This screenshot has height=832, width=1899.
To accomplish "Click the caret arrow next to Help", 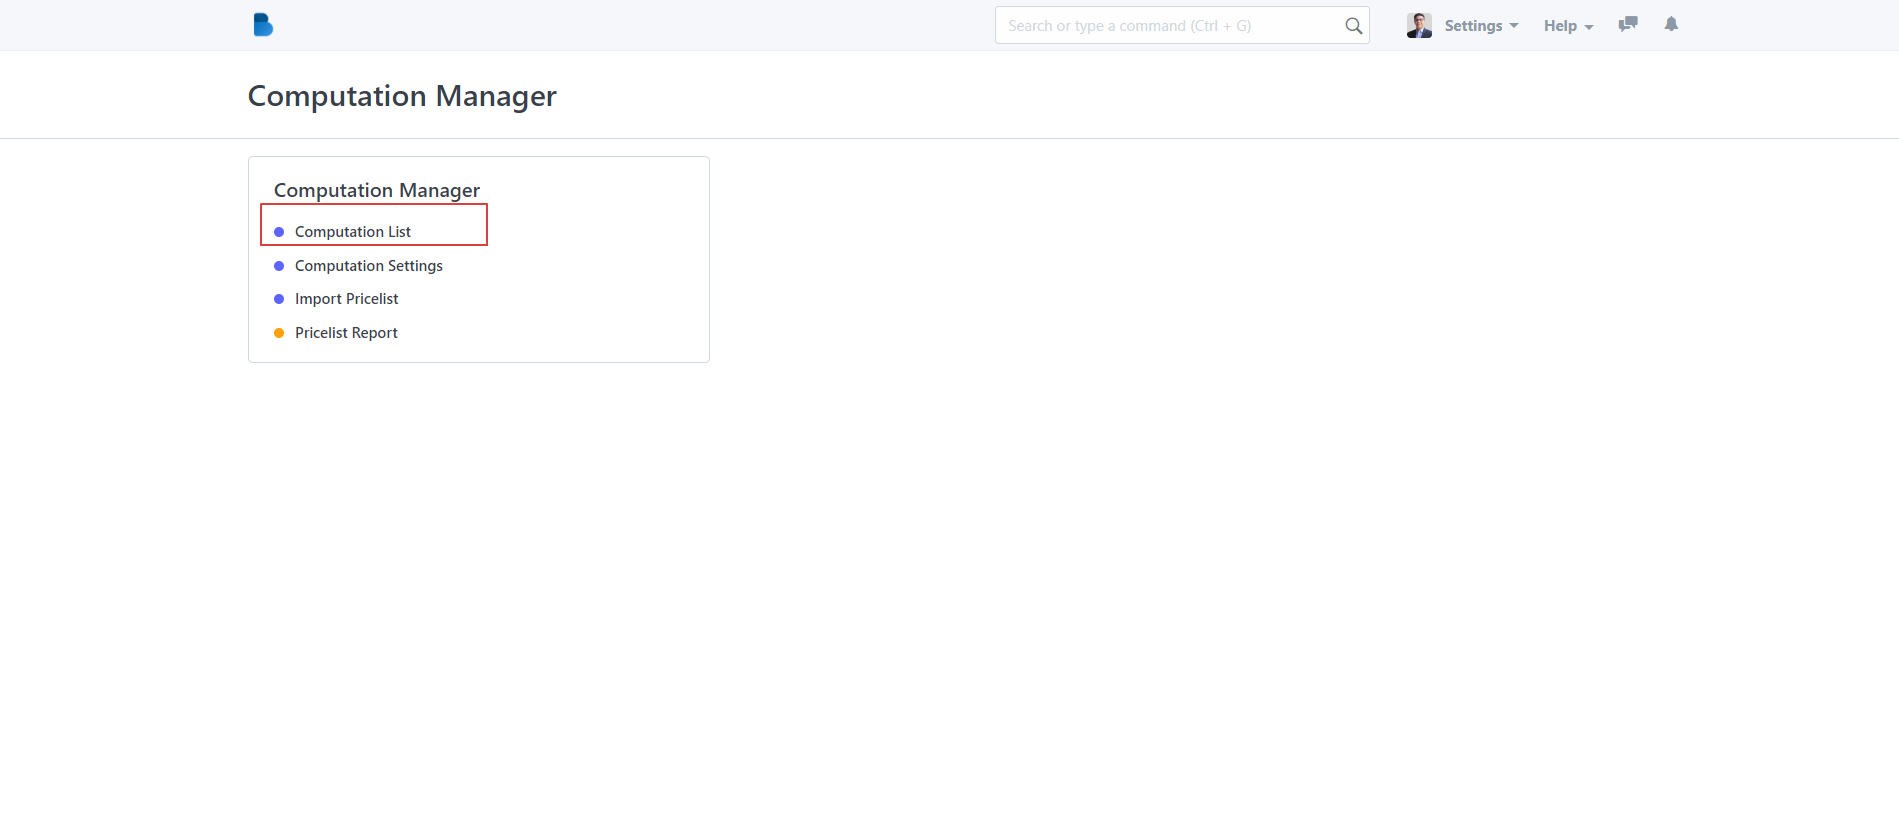I will click(x=1589, y=27).
